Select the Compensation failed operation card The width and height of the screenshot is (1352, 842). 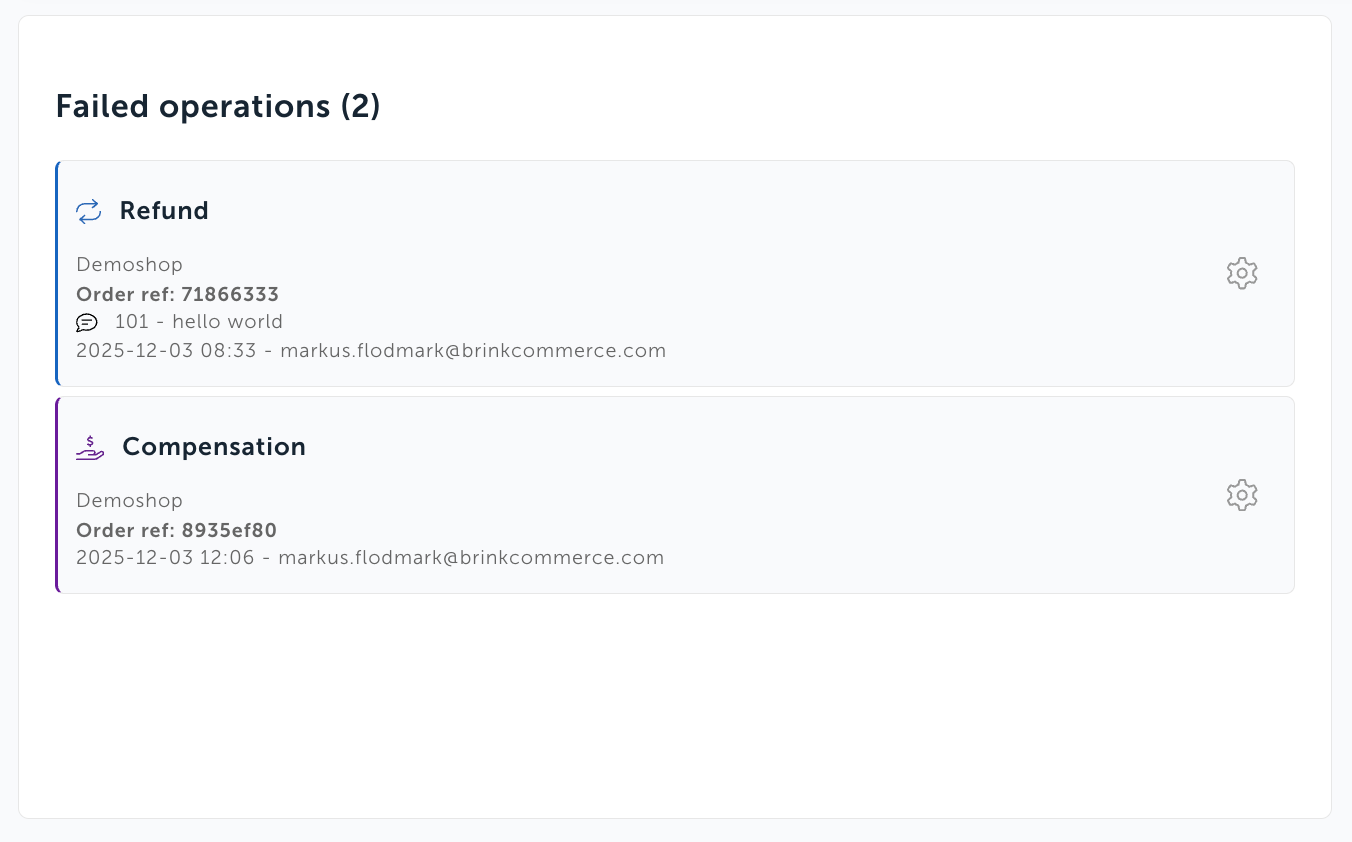(x=675, y=495)
